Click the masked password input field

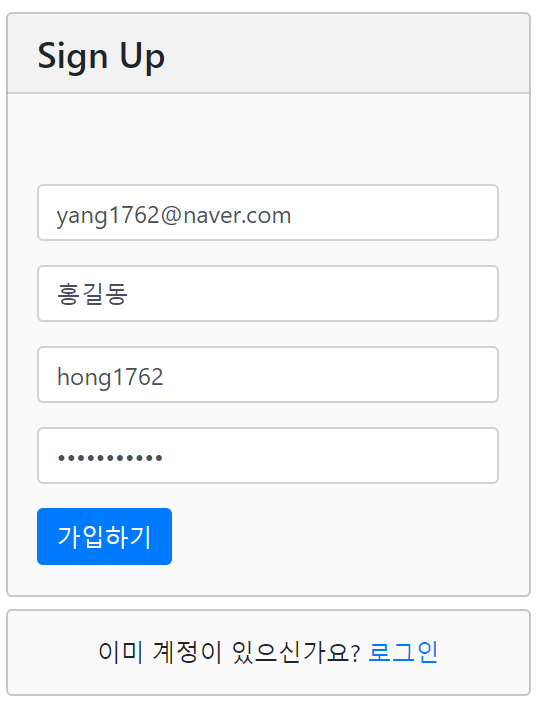click(x=268, y=456)
